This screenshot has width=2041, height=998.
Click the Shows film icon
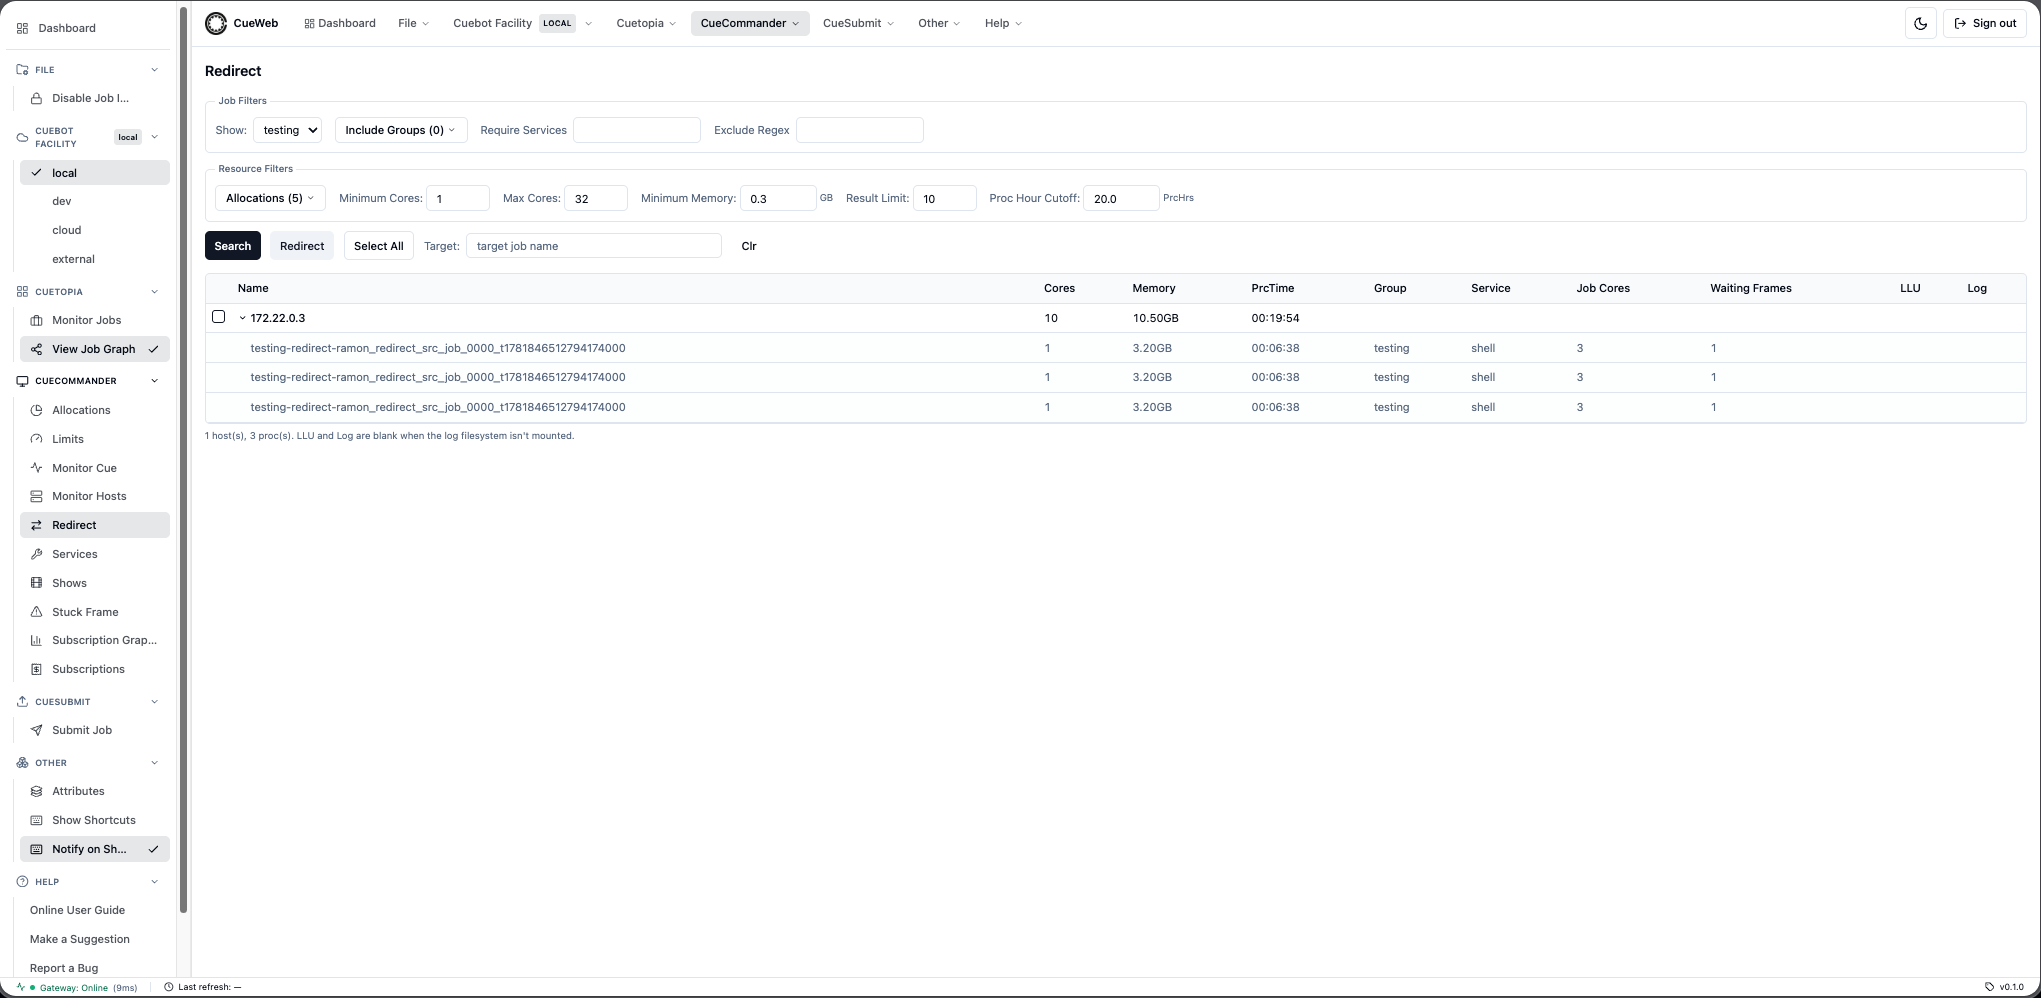click(37, 583)
